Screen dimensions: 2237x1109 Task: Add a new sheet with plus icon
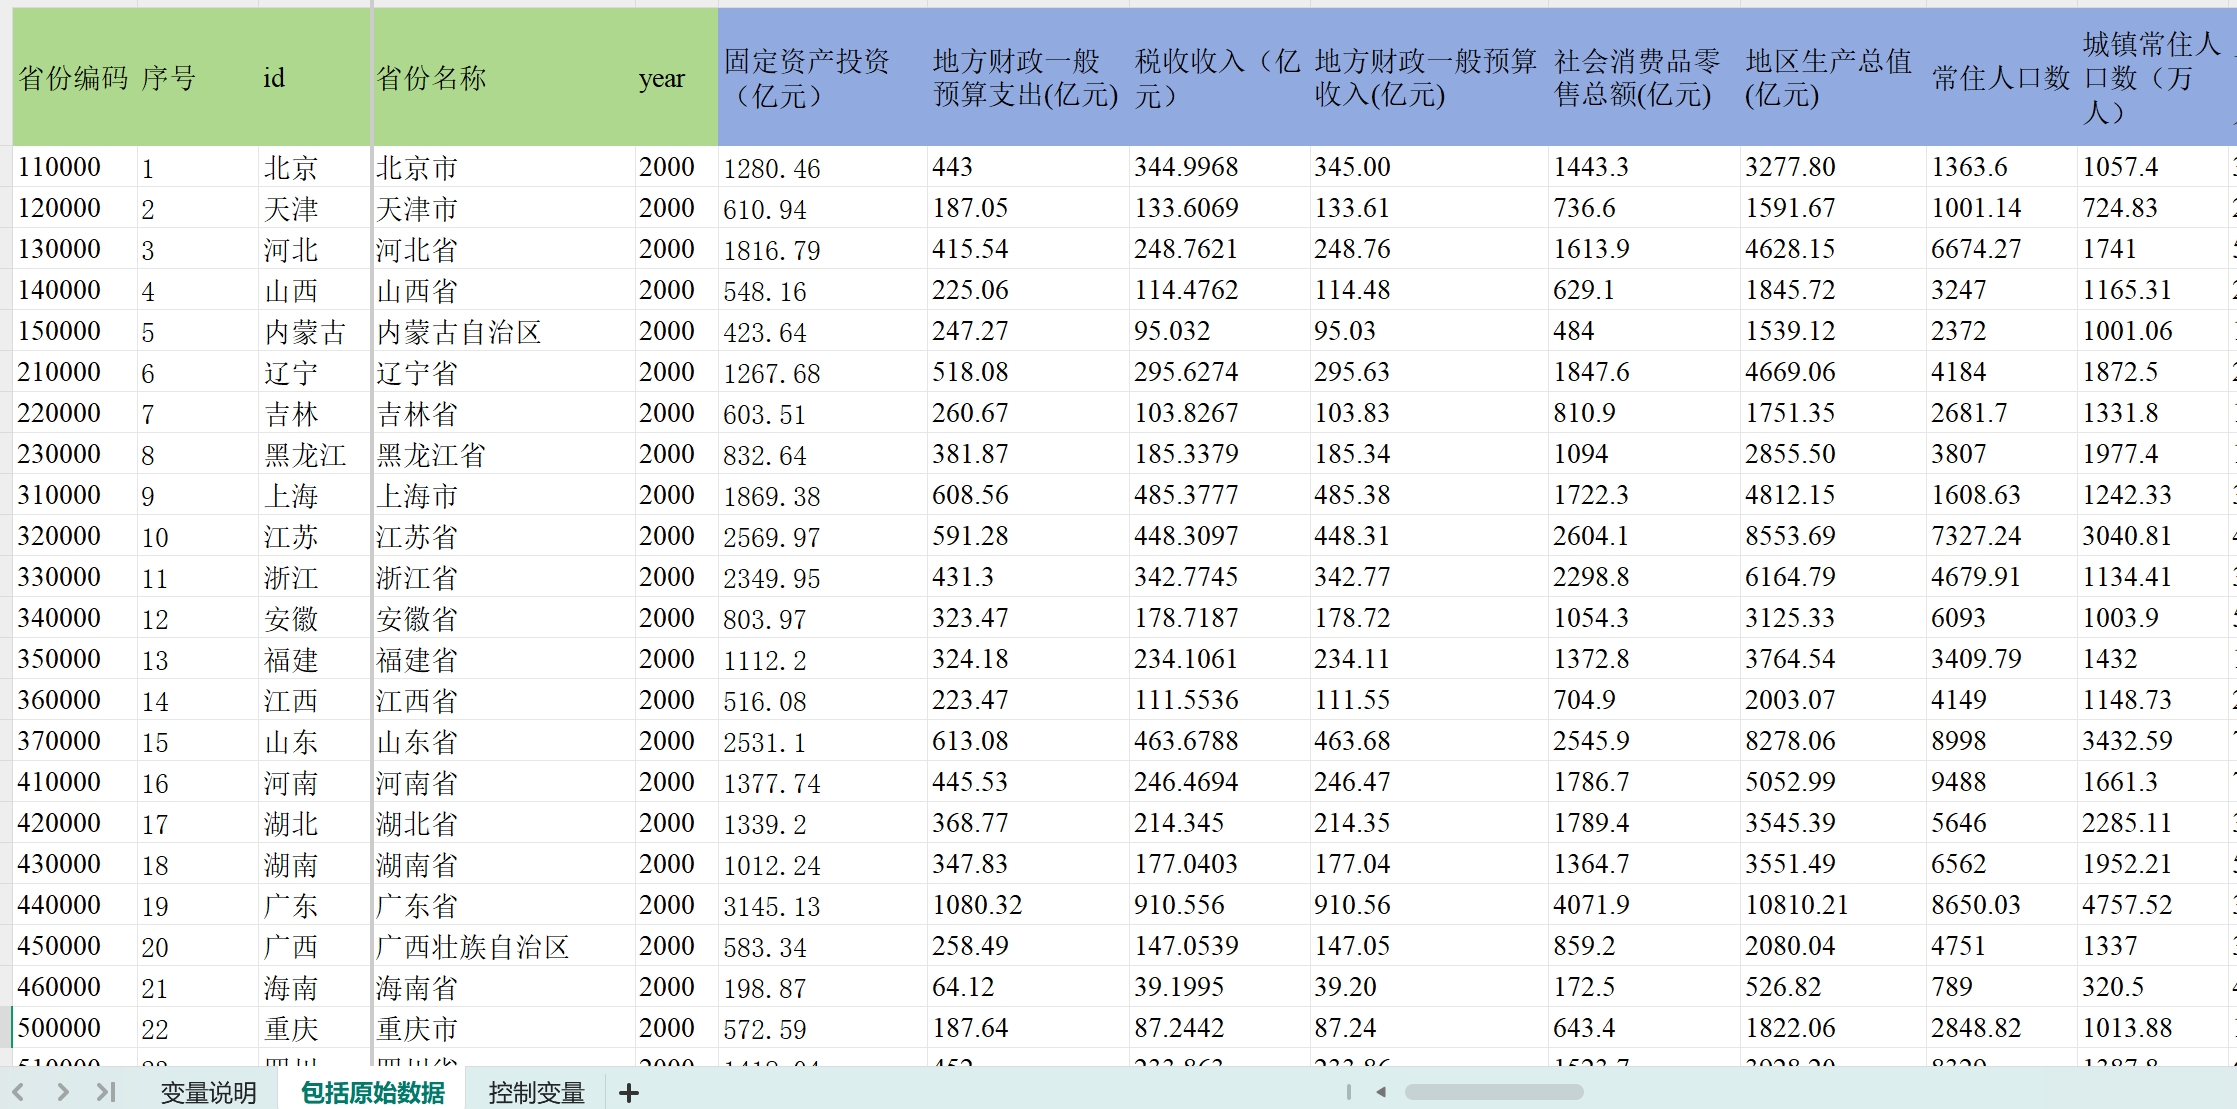click(x=629, y=1093)
